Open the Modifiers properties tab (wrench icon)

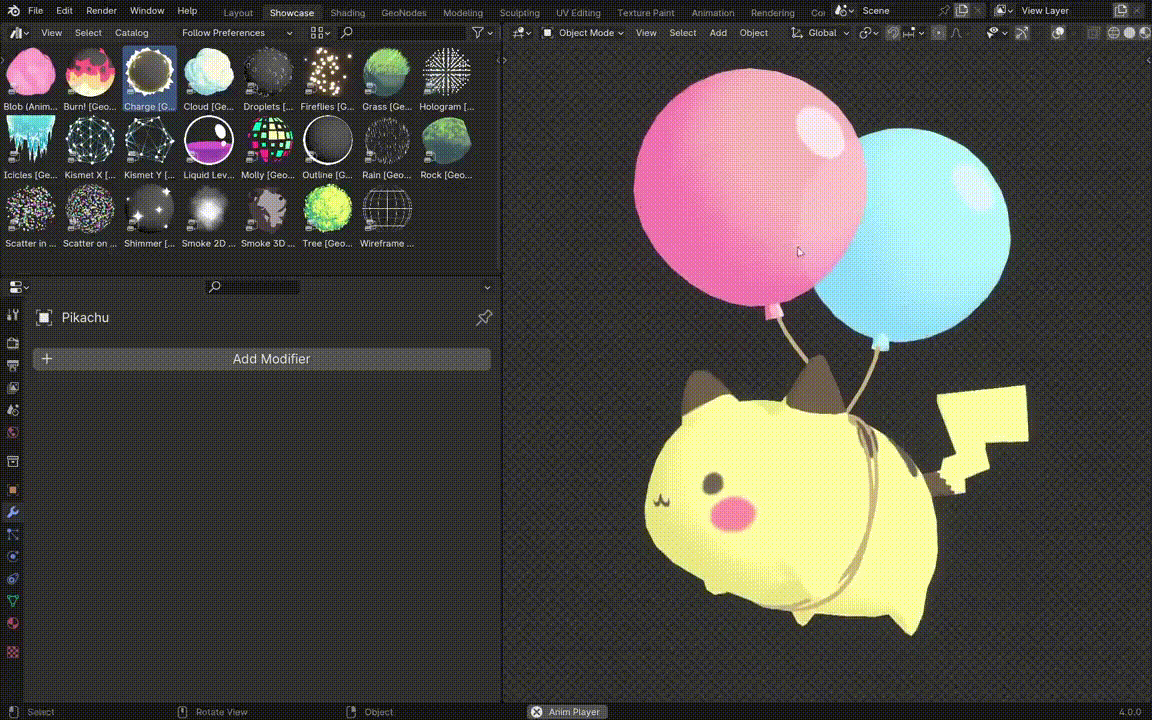point(13,512)
